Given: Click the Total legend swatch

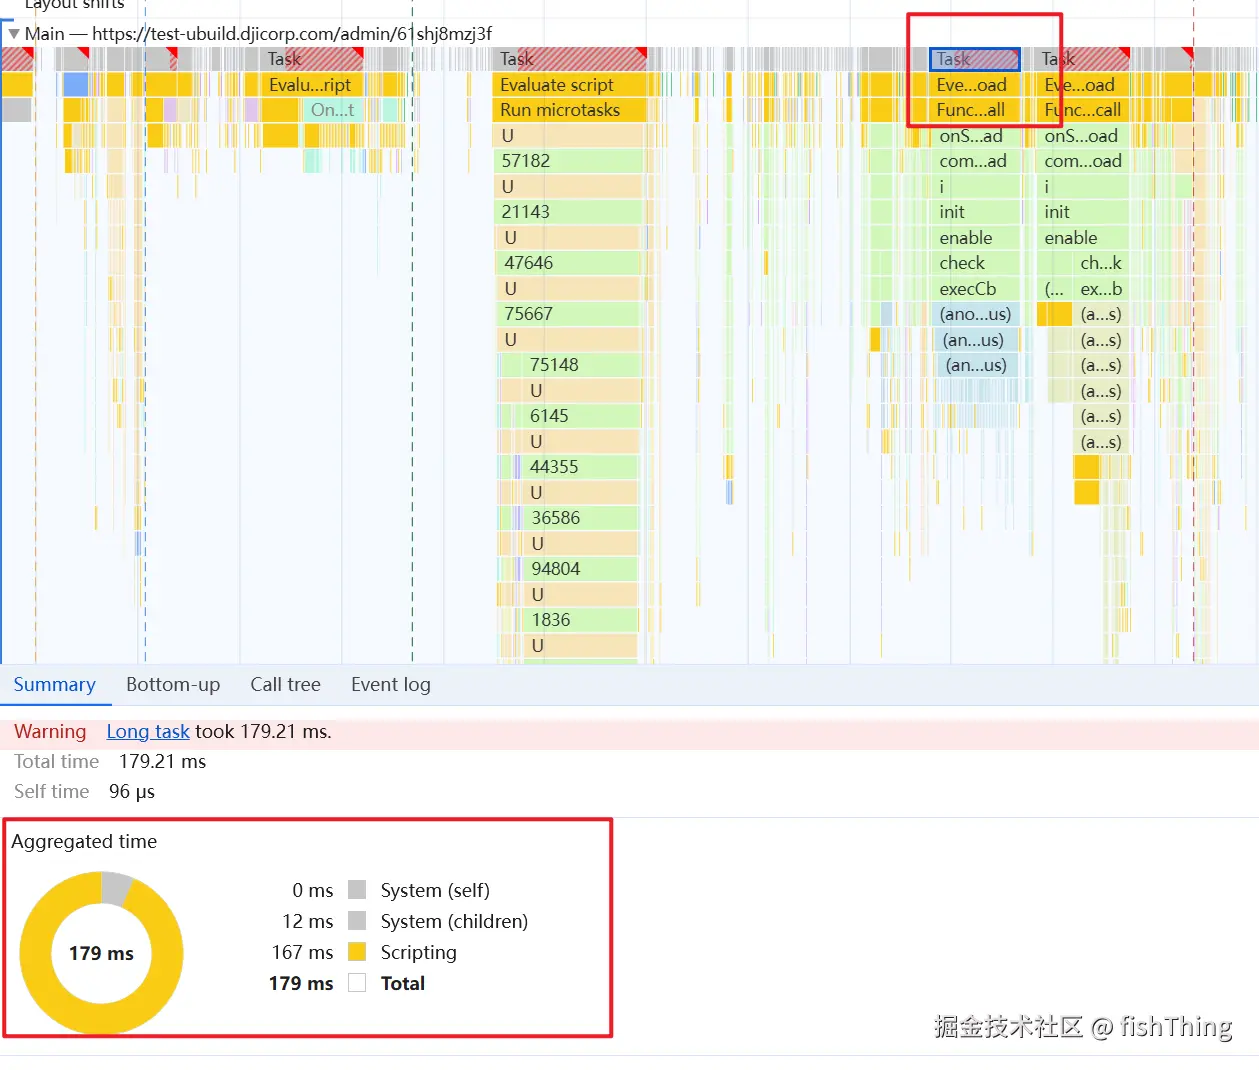Looking at the screenshot, I should 357,983.
